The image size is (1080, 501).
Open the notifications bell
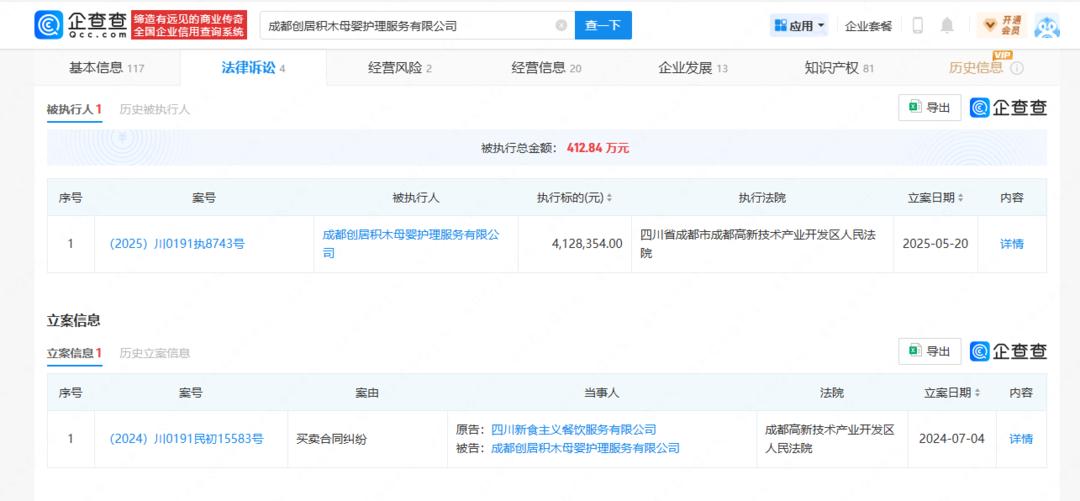pyautogui.click(x=947, y=26)
